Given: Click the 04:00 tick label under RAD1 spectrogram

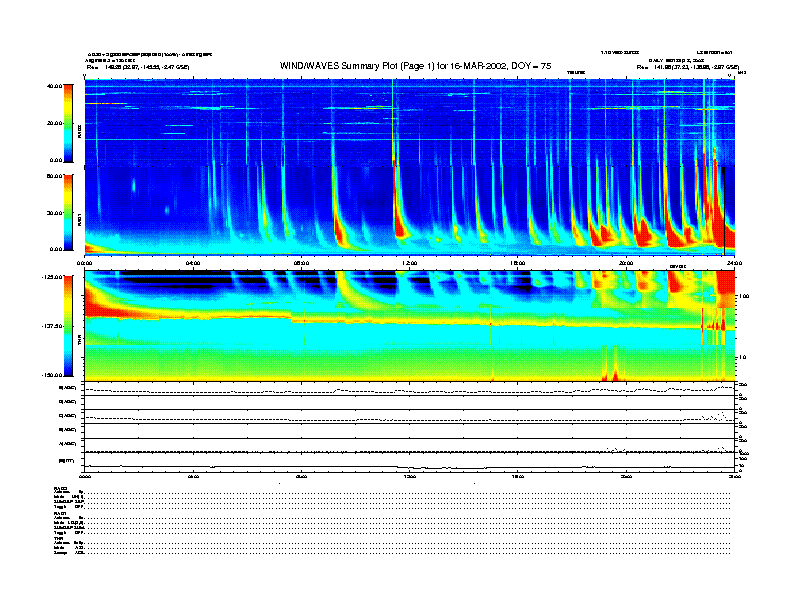Looking at the screenshot, I should (193, 263).
